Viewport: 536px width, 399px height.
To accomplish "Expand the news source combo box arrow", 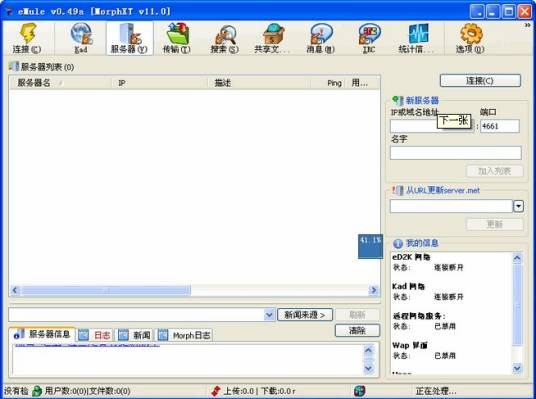I will coord(269,315).
